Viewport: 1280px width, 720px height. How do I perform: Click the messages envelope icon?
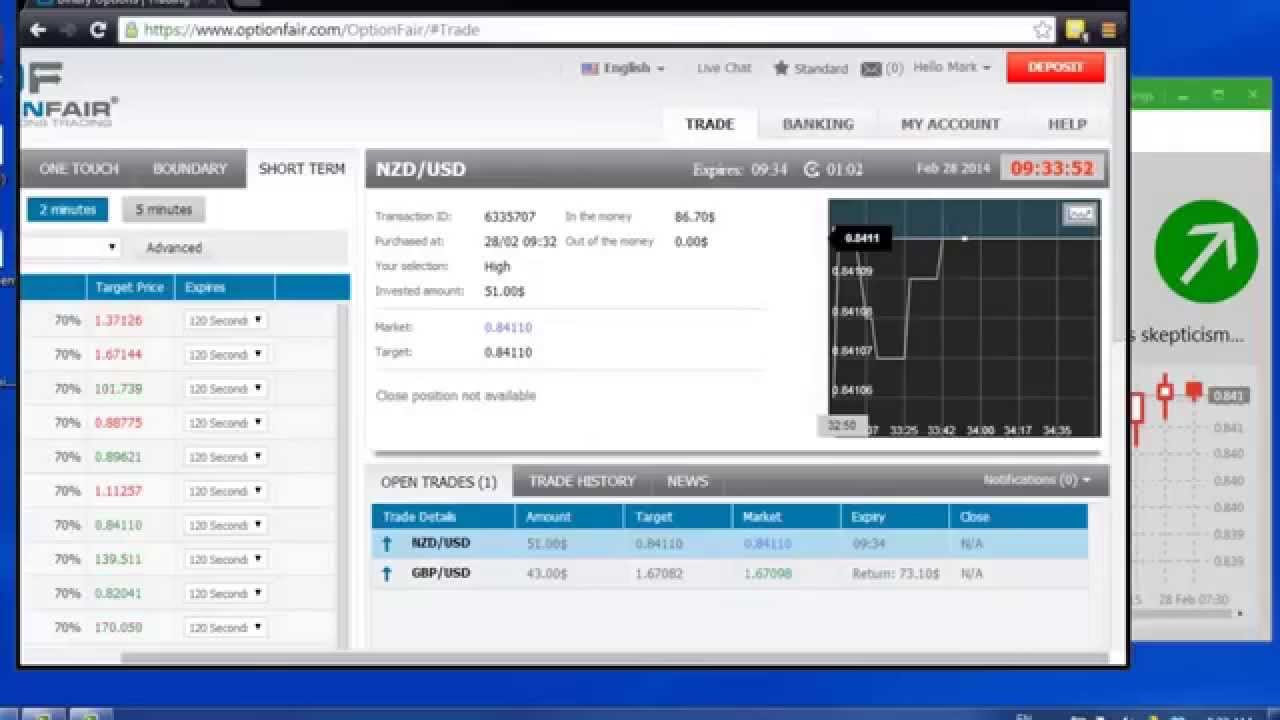tap(871, 68)
